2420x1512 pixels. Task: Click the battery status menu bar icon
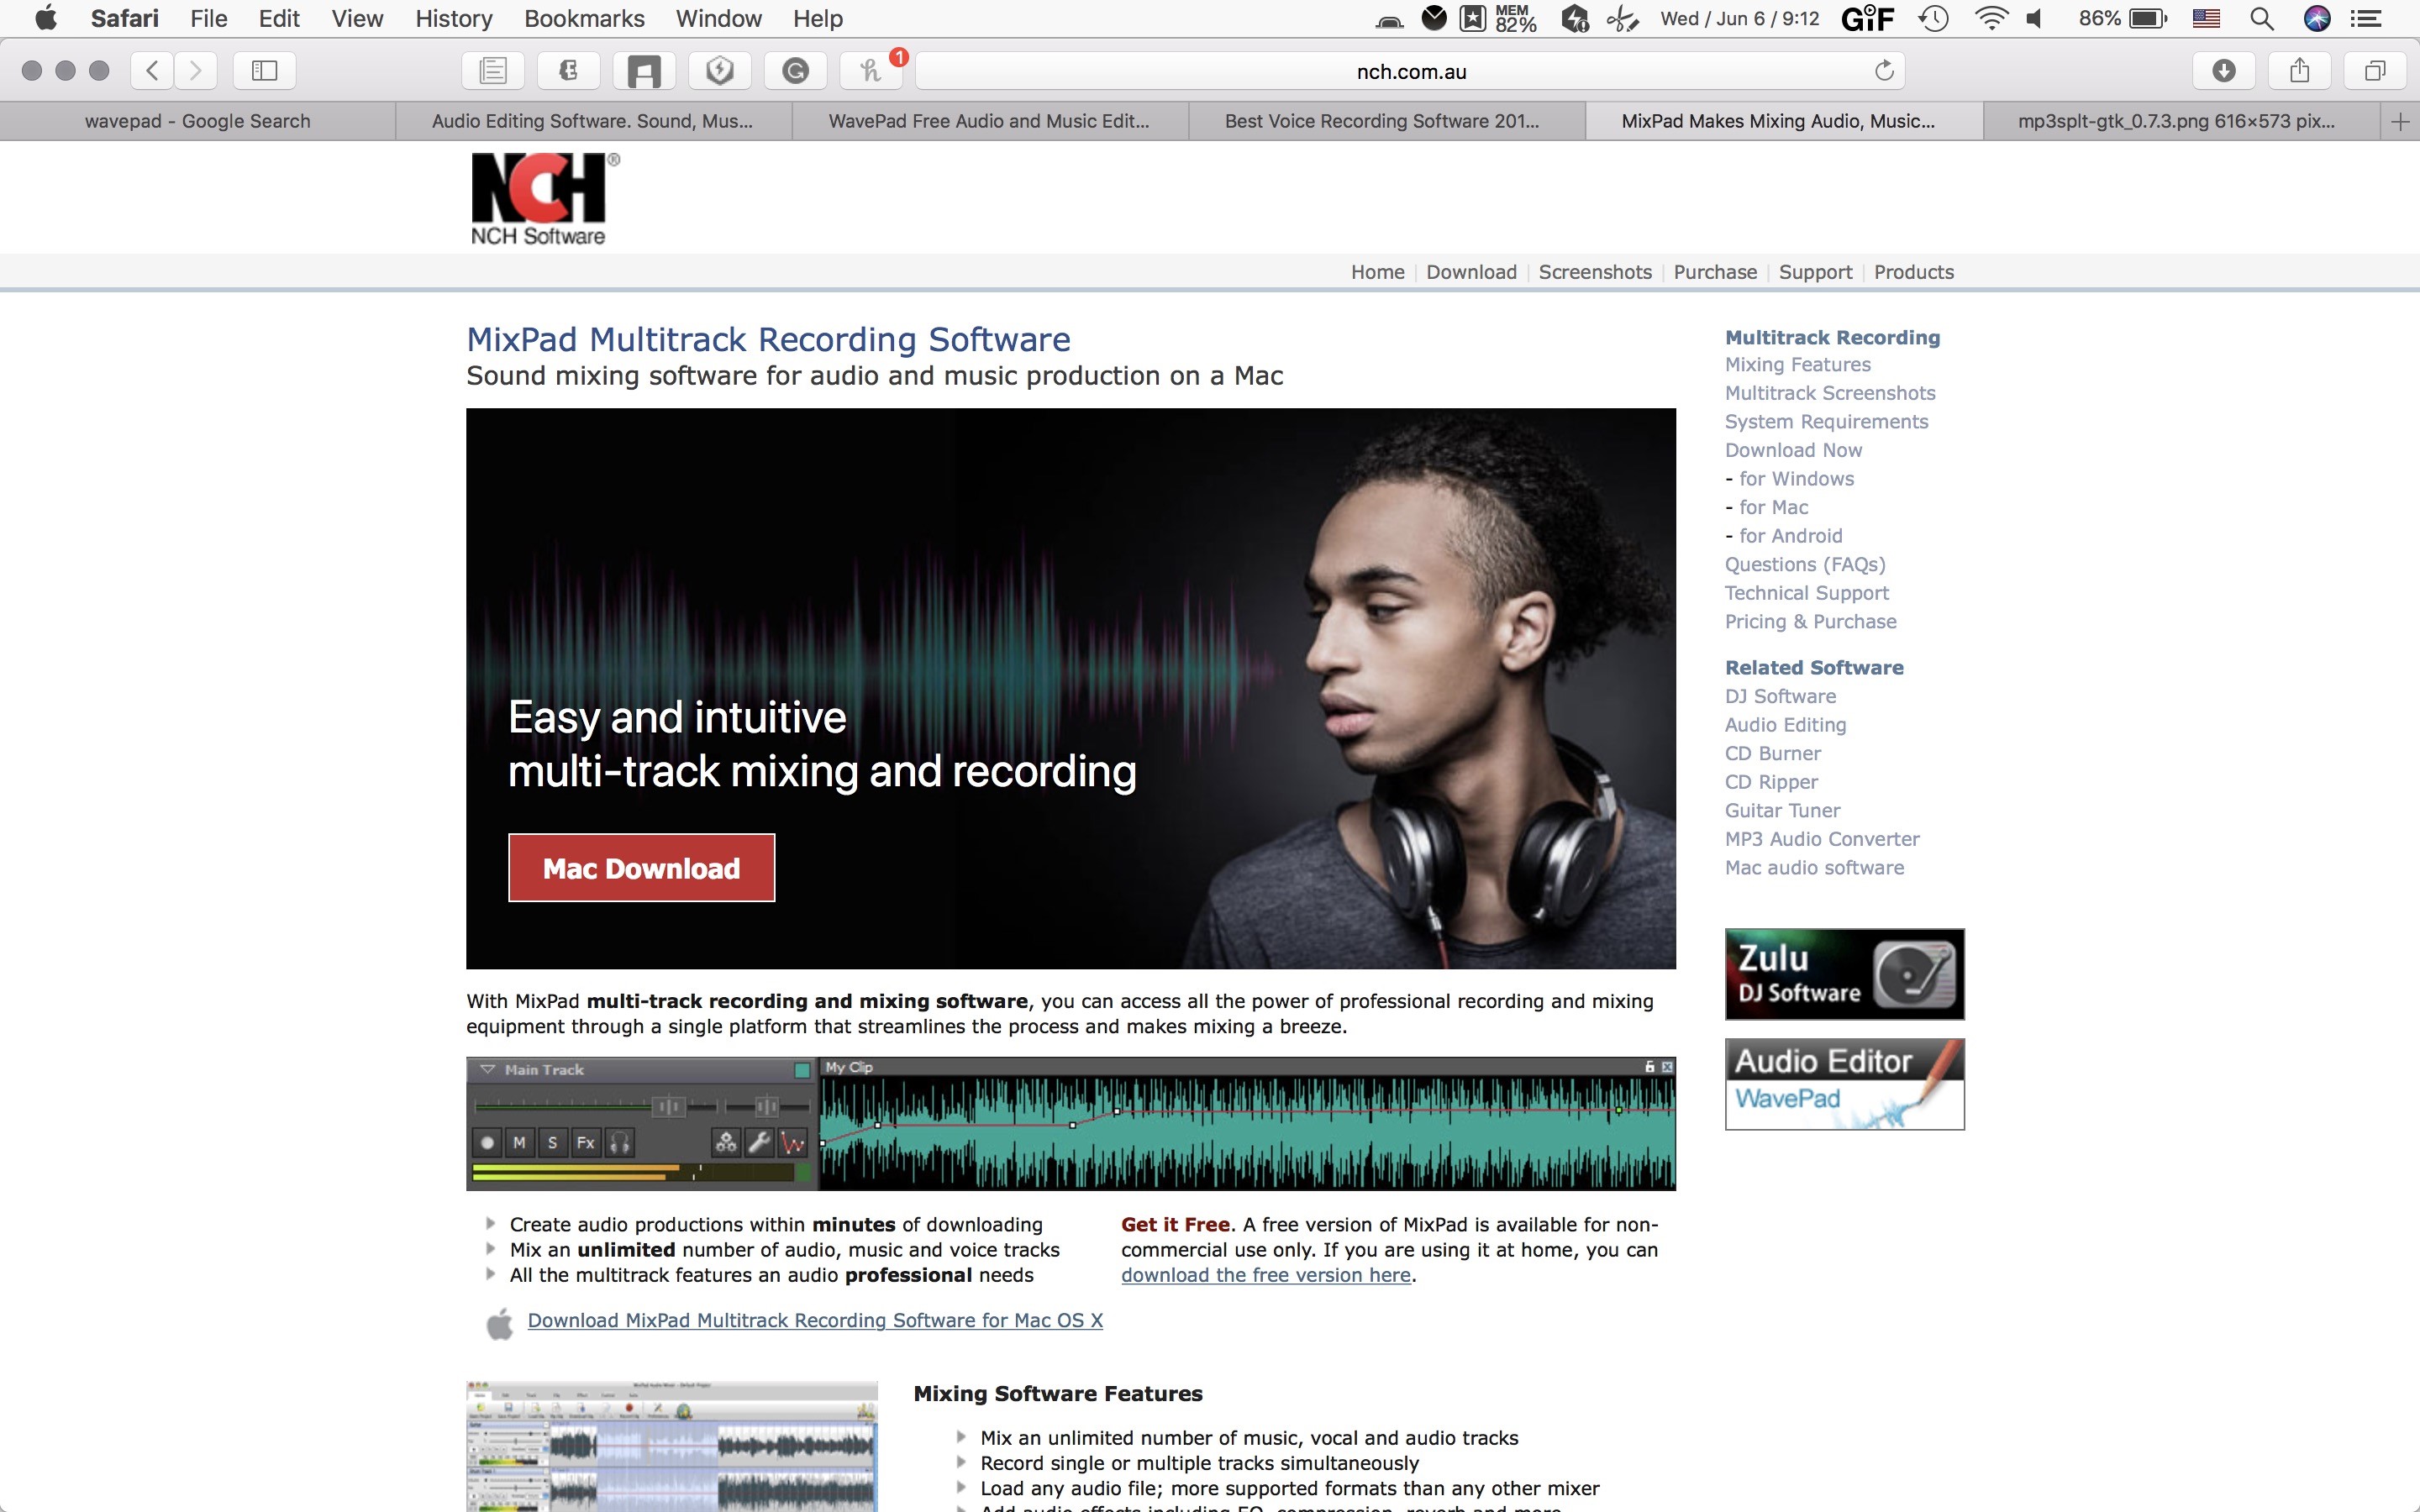2148,18
